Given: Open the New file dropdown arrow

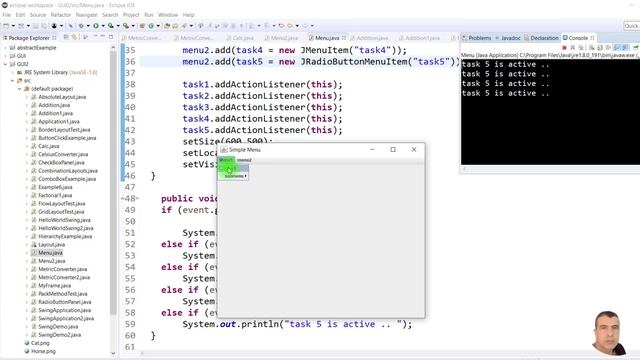Looking at the screenshot, I should [x=13, y=26].
